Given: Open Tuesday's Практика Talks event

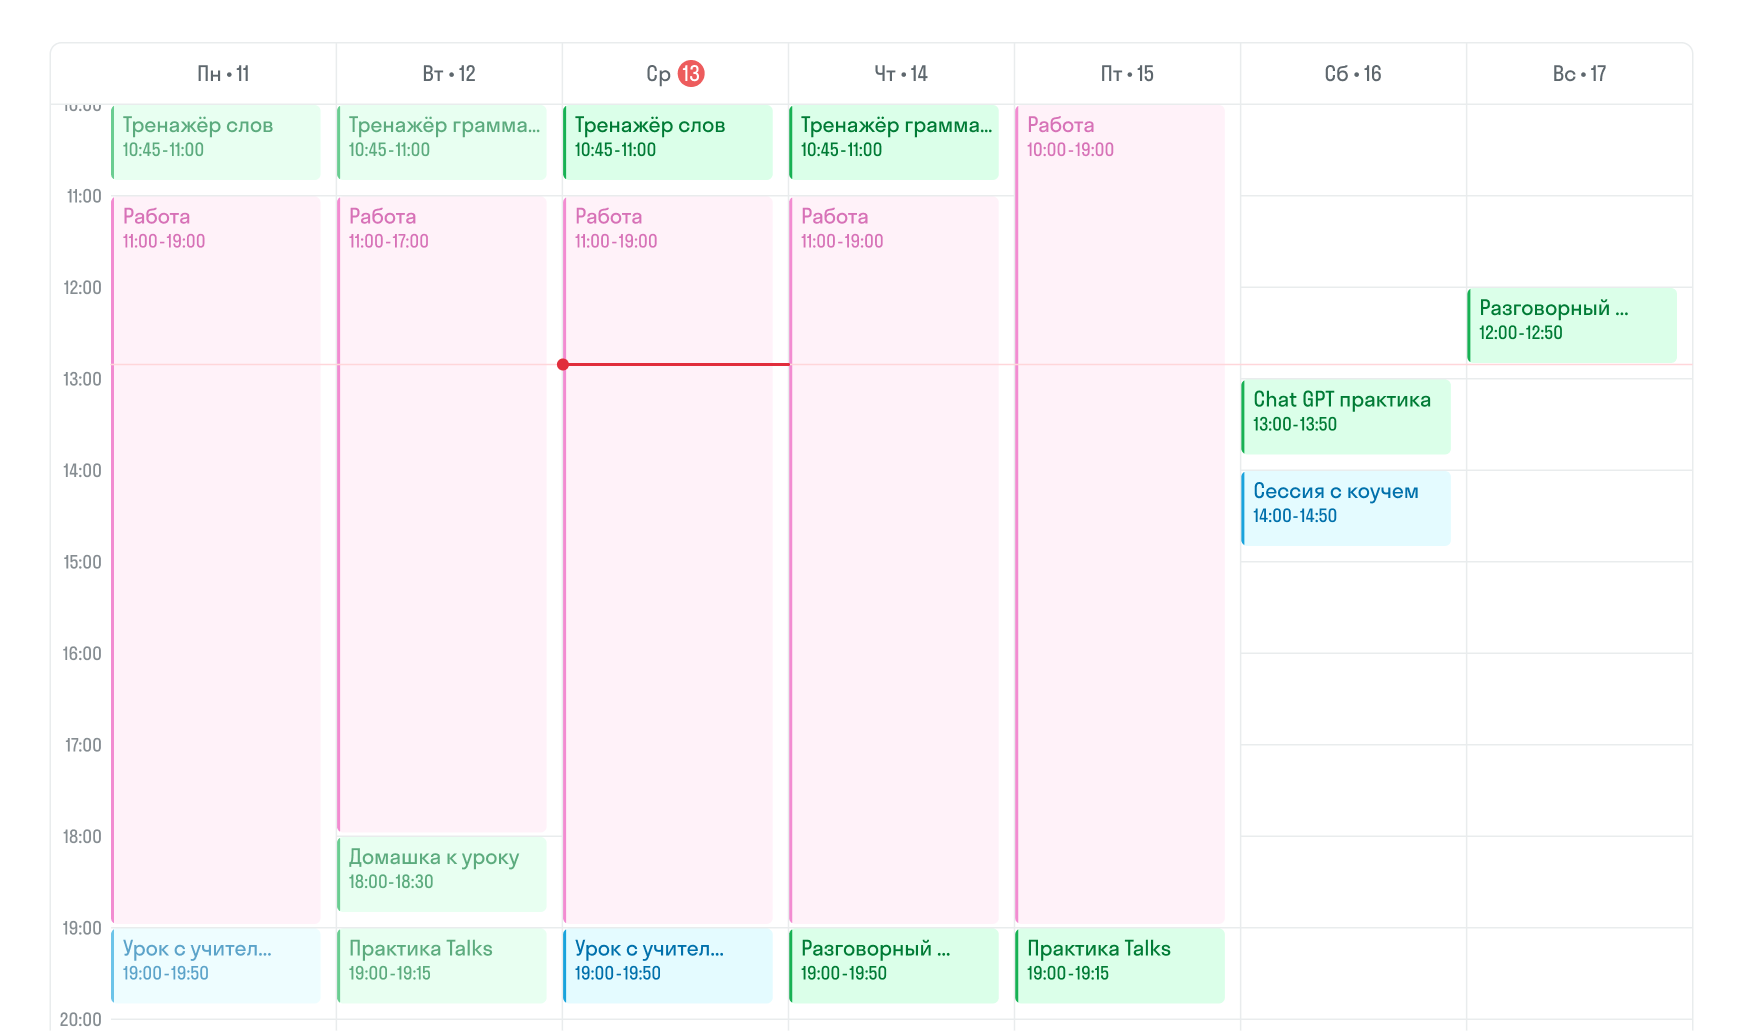Looking at the screenshot, I should [x=441, y=964].
